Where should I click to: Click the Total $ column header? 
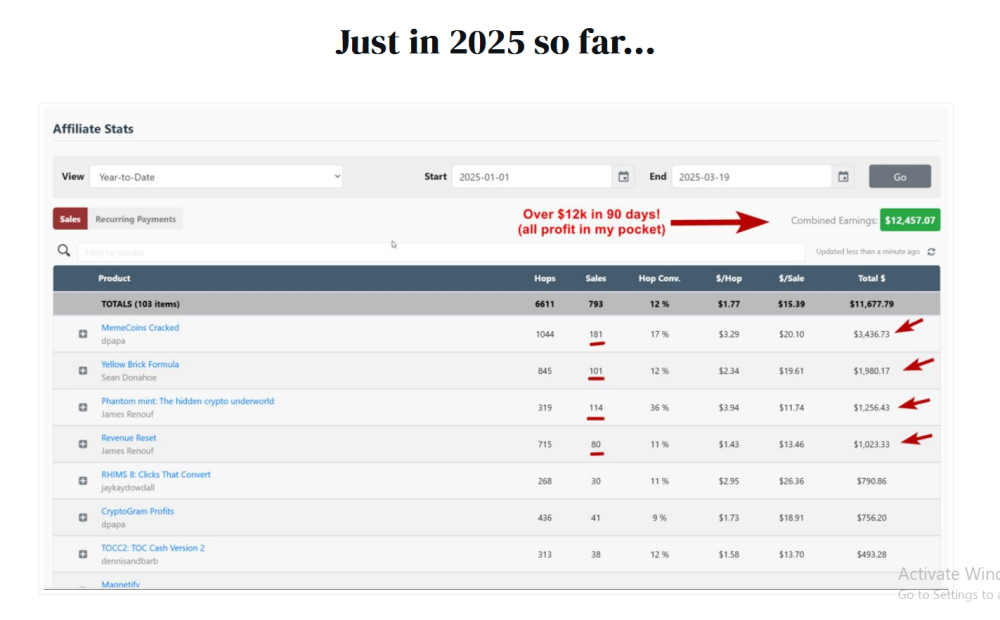coord(872,278)
